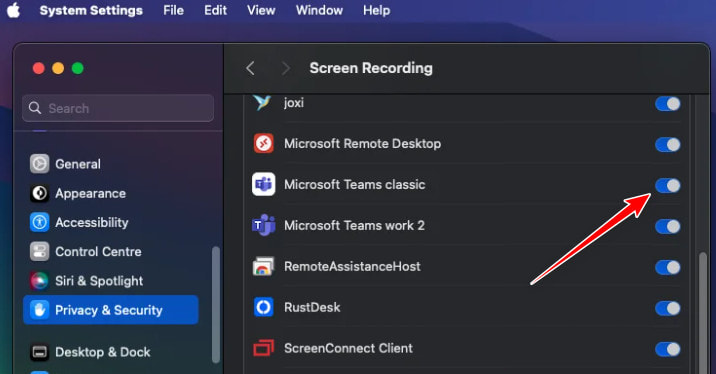Click the Microsoft Remote Desktop app icon

coord(263,143)
